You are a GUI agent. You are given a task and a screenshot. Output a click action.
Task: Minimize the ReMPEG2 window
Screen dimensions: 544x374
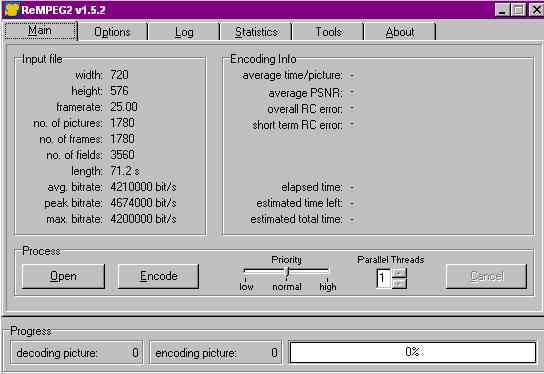click(502, 10)
